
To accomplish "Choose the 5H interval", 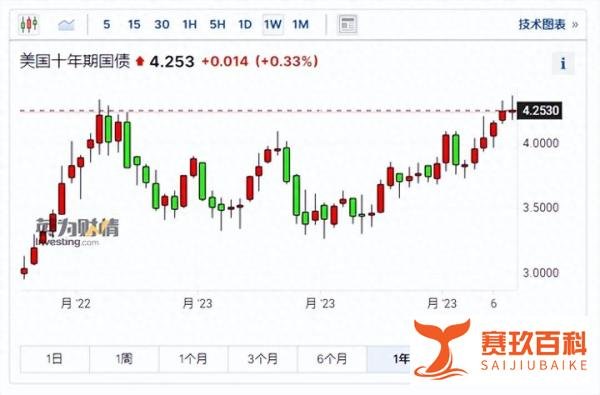I will click(x=217, y=25).
